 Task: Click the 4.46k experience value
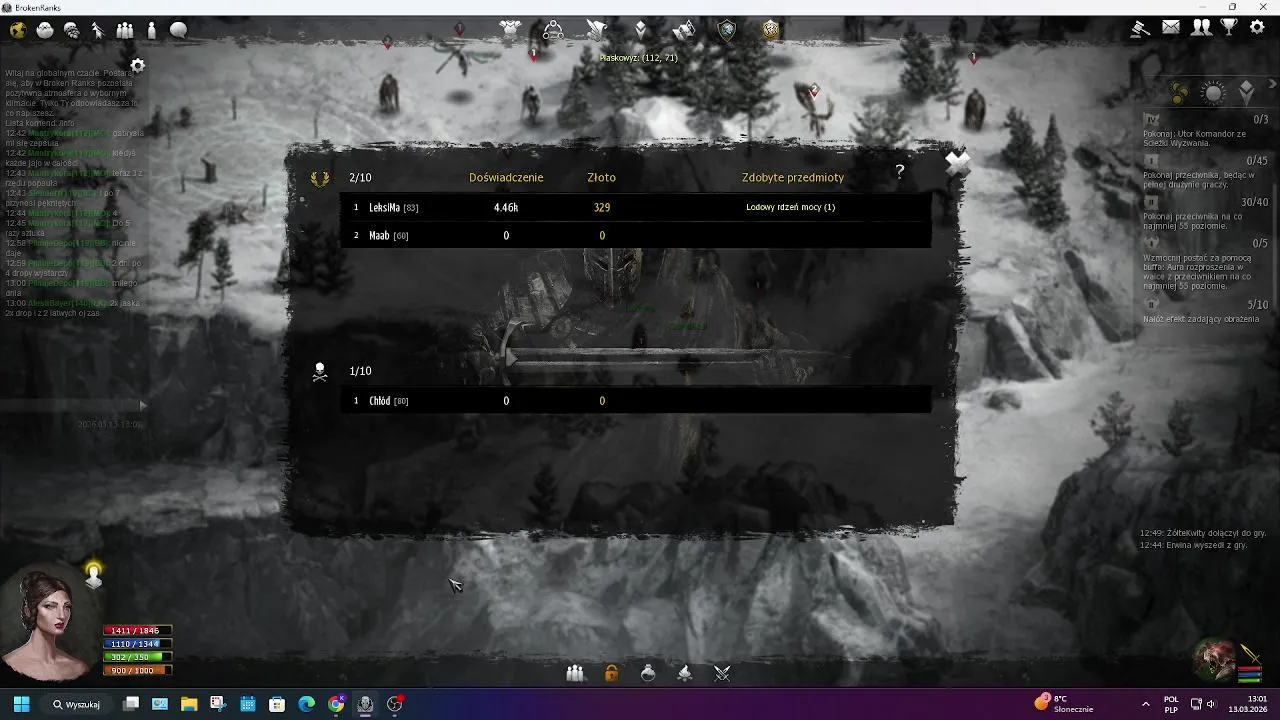[x=506, y=207]
